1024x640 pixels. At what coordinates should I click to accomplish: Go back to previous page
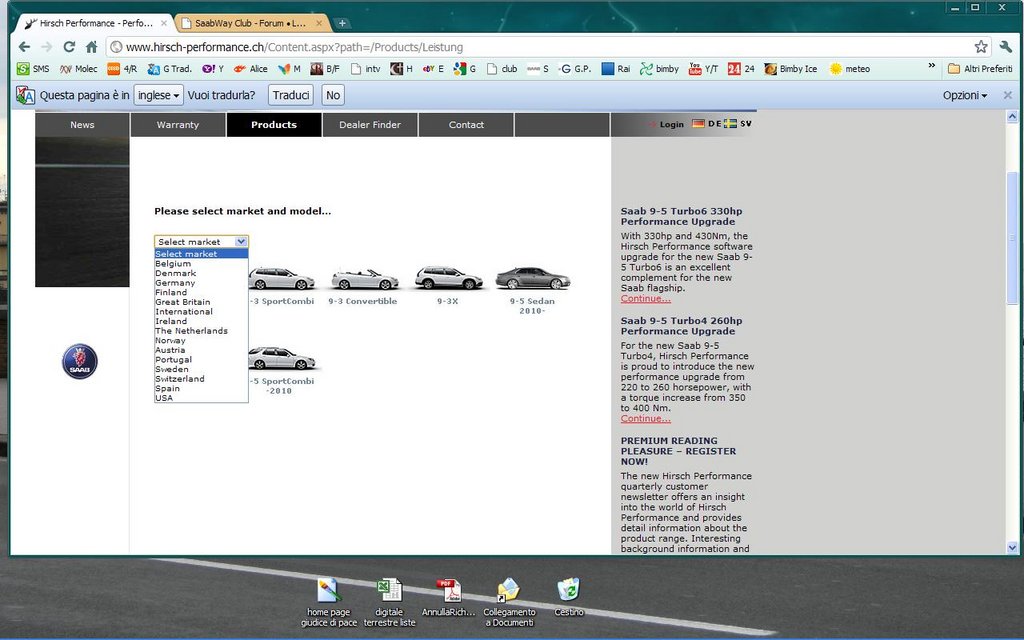point(24,47)
